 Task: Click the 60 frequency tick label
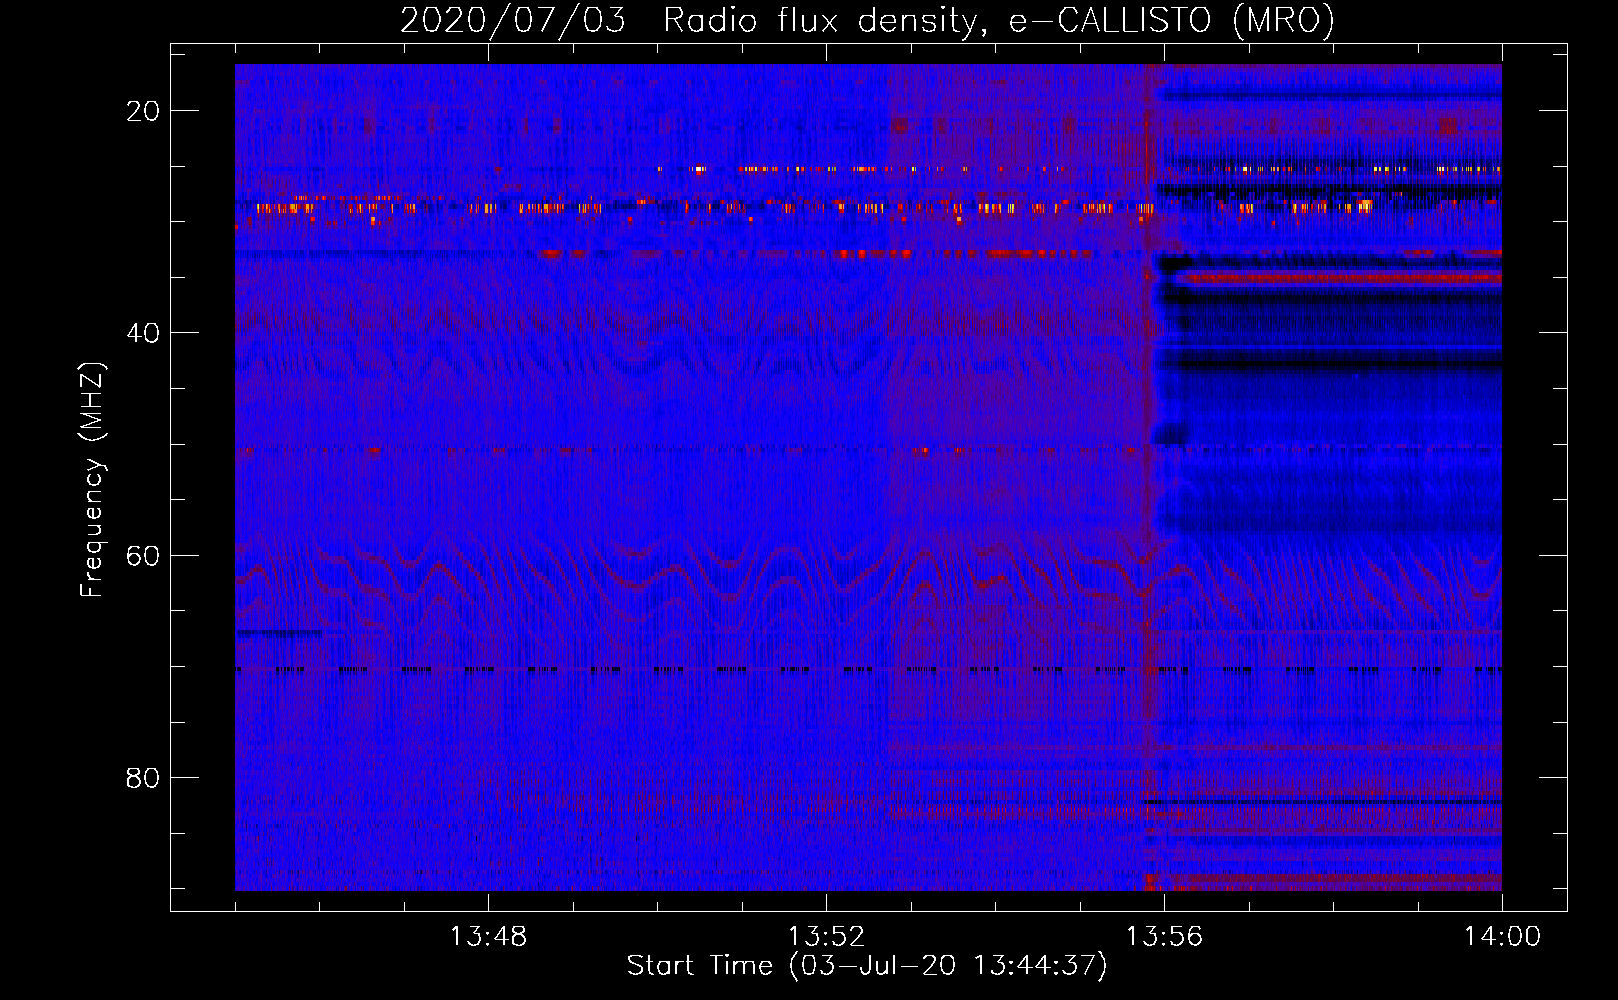tap(143, 555)
